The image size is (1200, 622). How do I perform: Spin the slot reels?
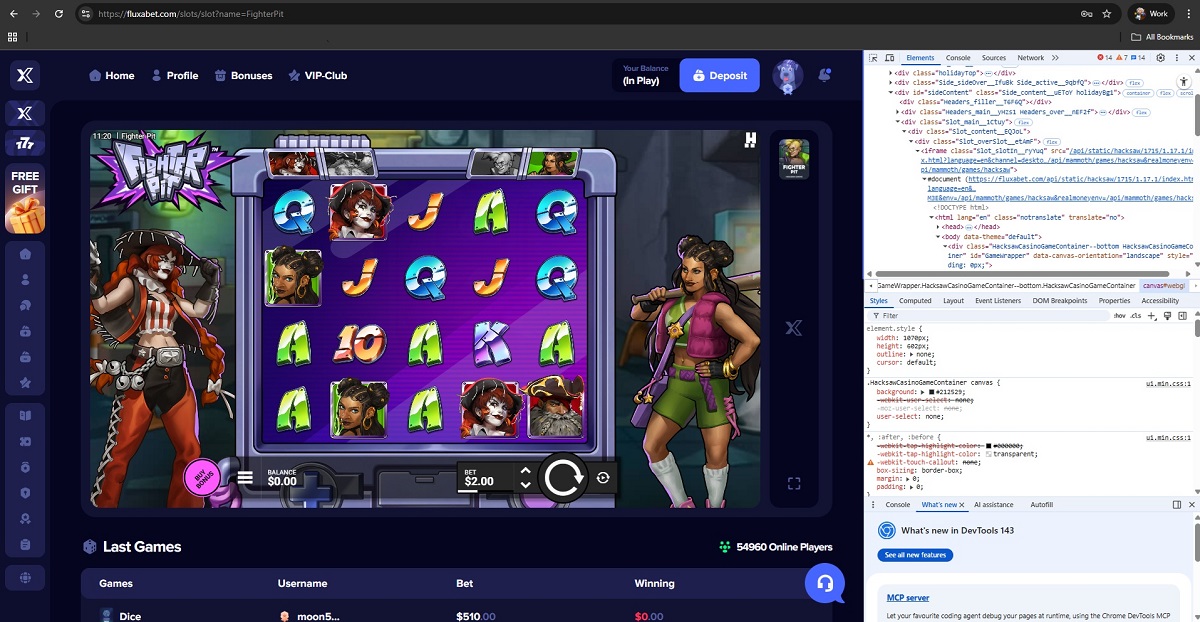coord(563,479)
